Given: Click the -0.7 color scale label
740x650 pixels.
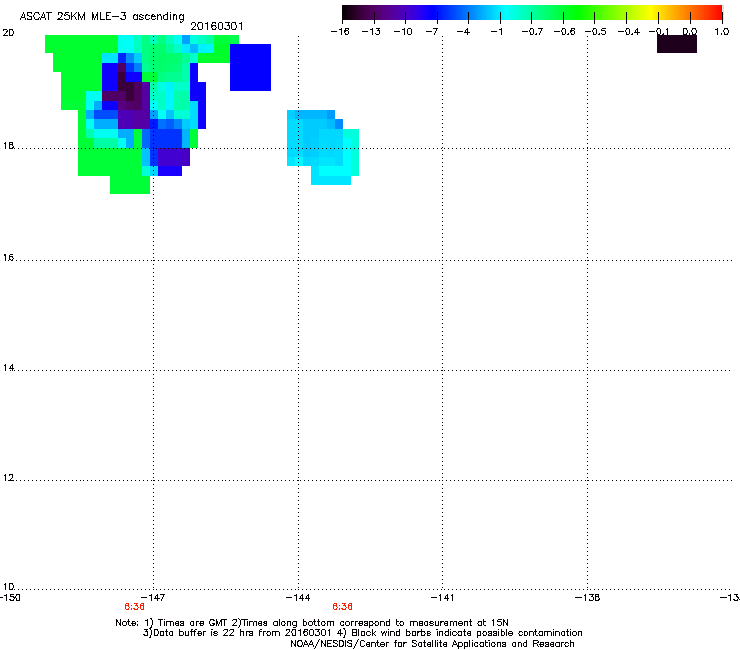Looking at the screenshot, I should pos(532,32).
